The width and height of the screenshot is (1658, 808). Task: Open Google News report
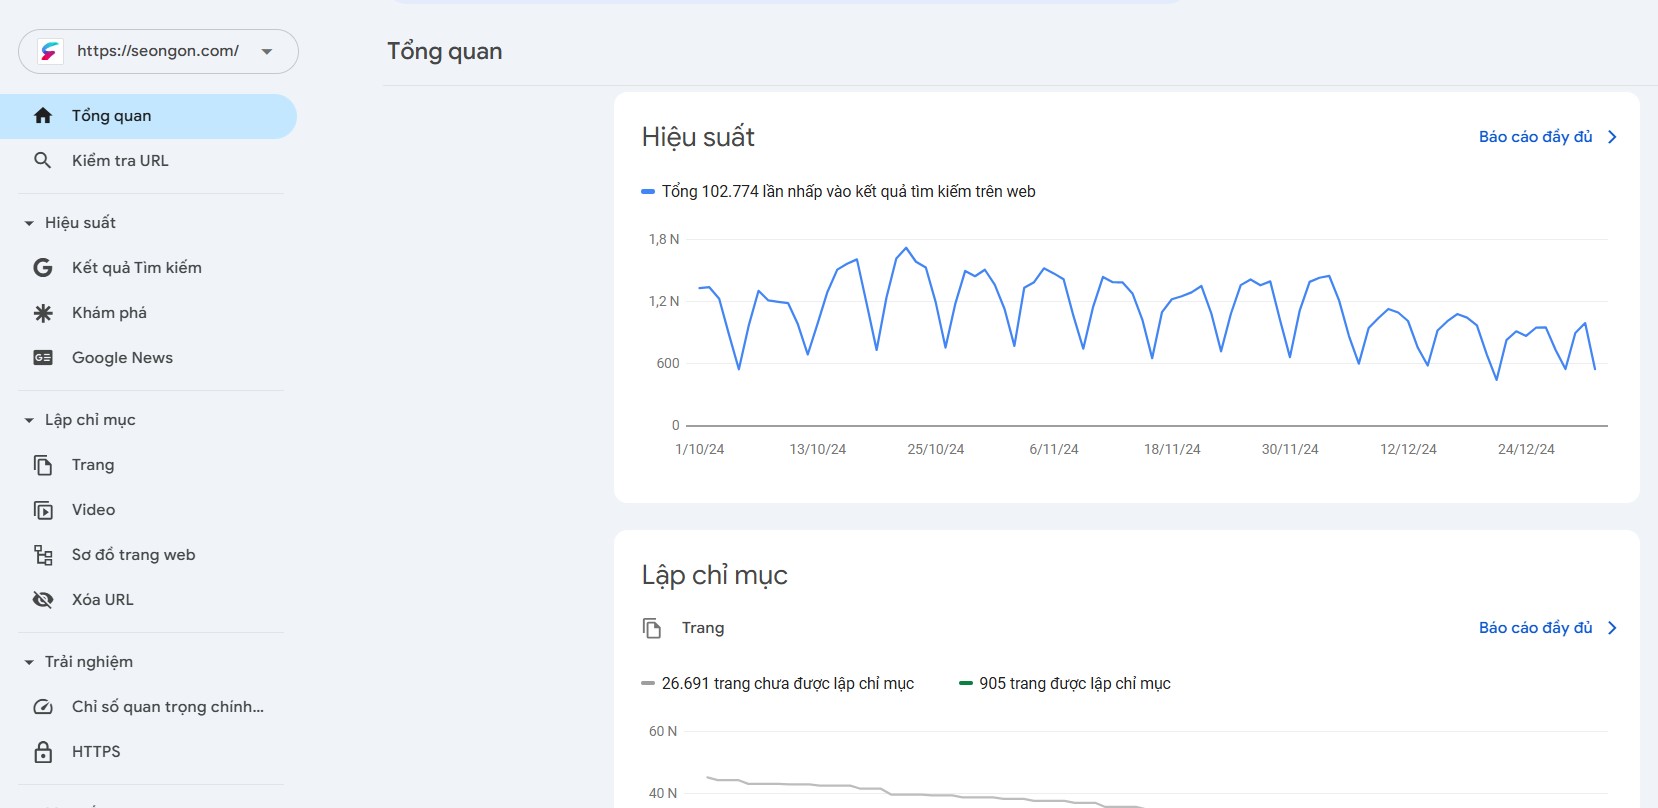click(x=122, y=358)
